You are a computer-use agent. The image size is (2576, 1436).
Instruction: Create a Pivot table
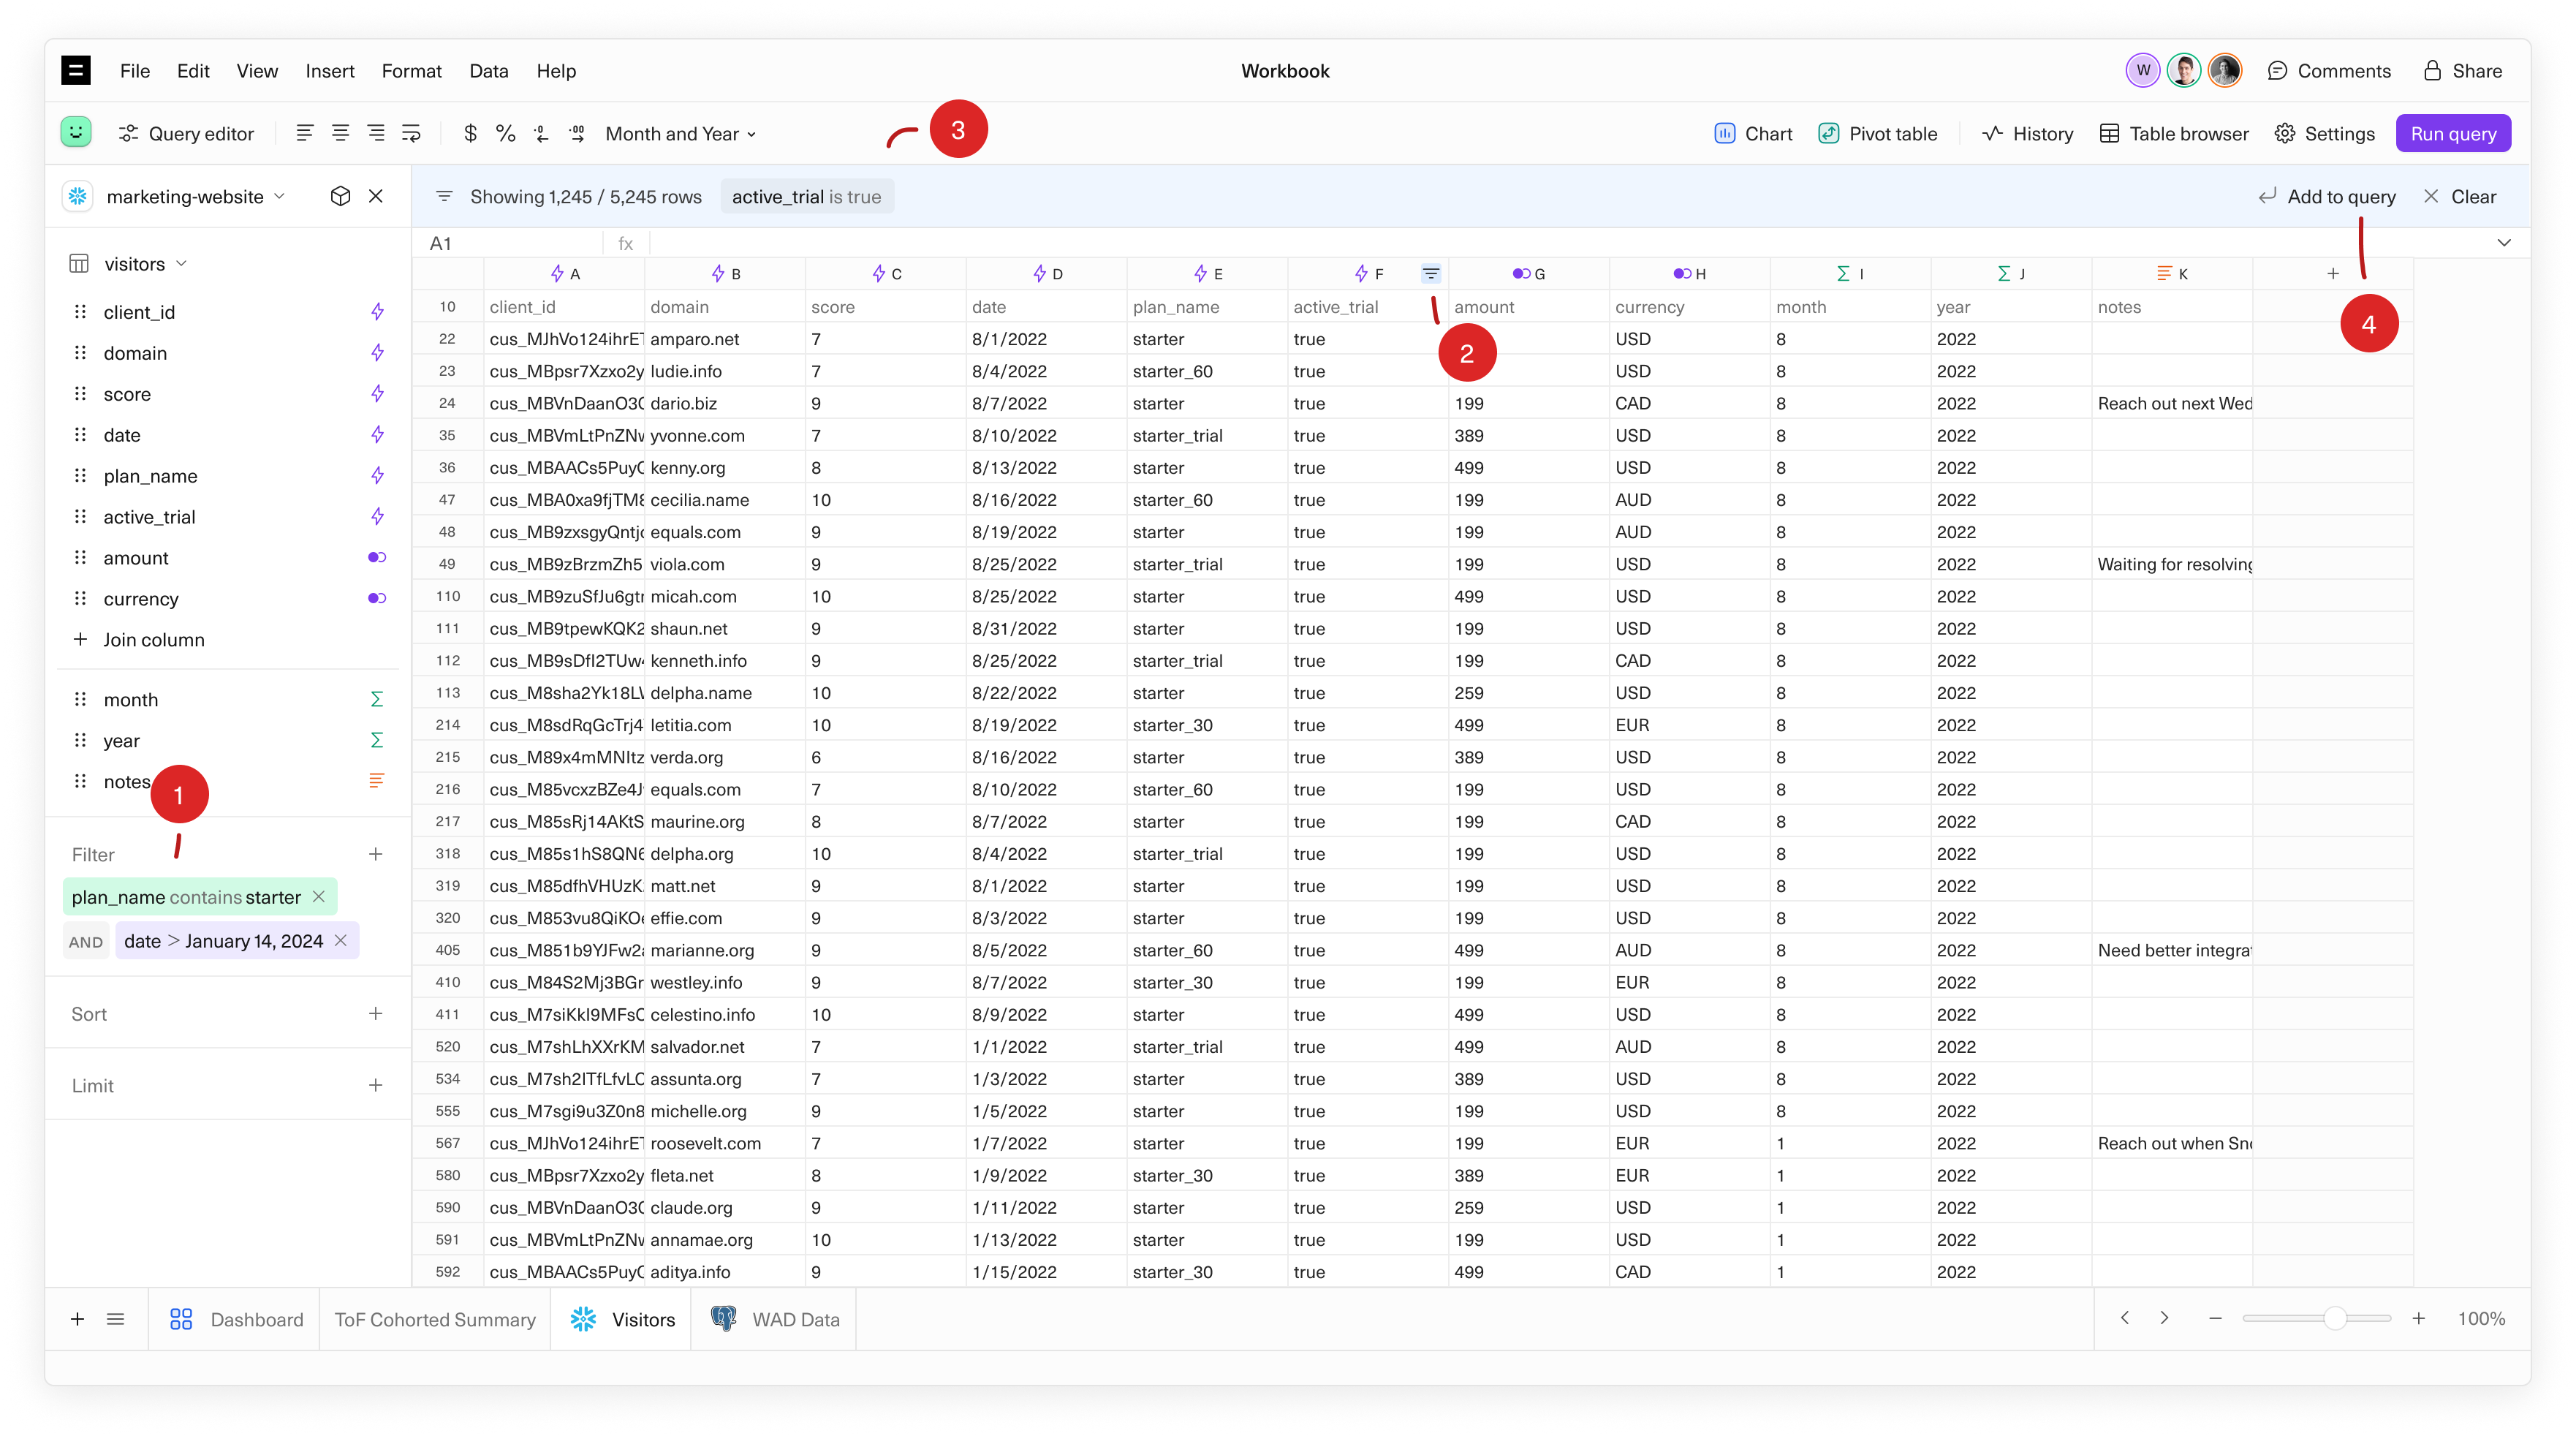coord(1878,133)
